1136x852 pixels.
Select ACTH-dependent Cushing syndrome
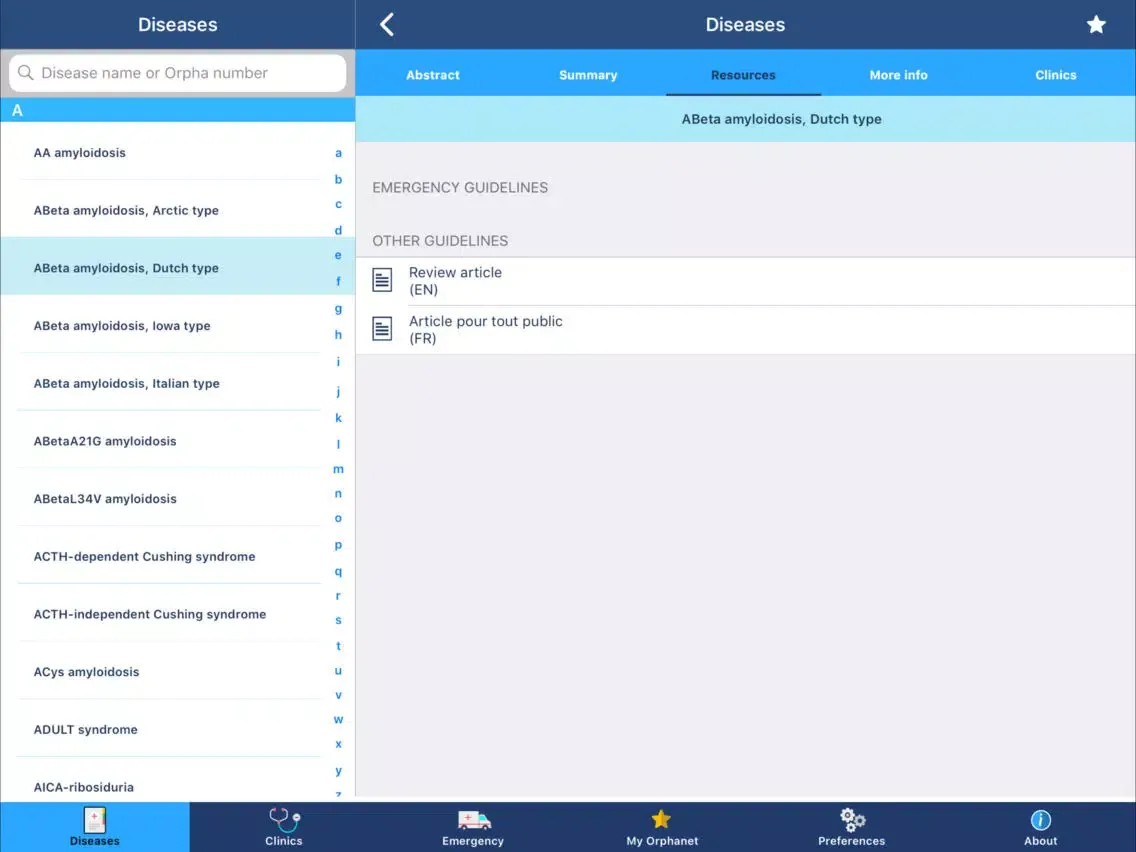click(144, 556)
